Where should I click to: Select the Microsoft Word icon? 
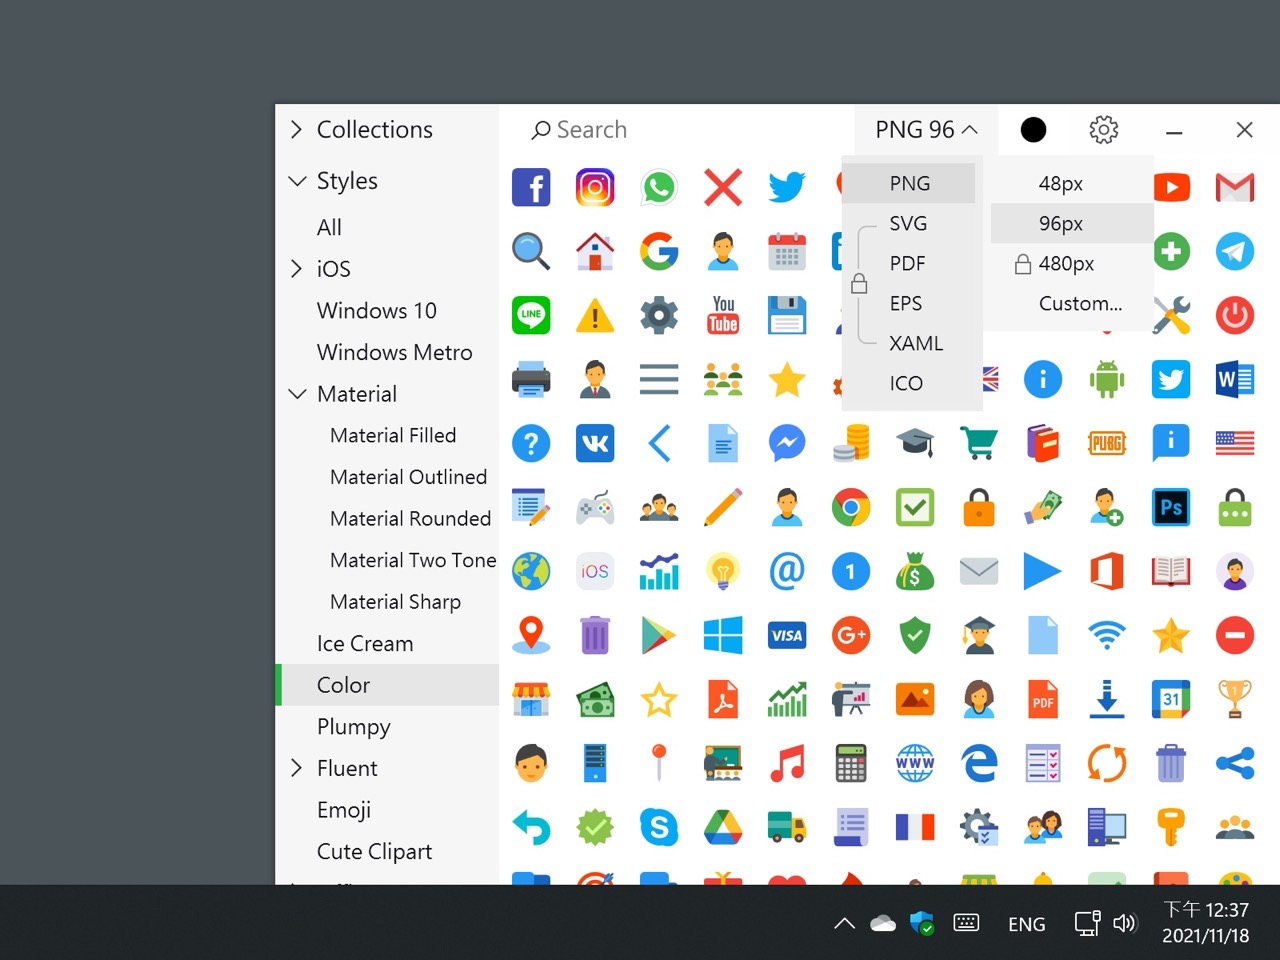click(x=1235, y=379)
